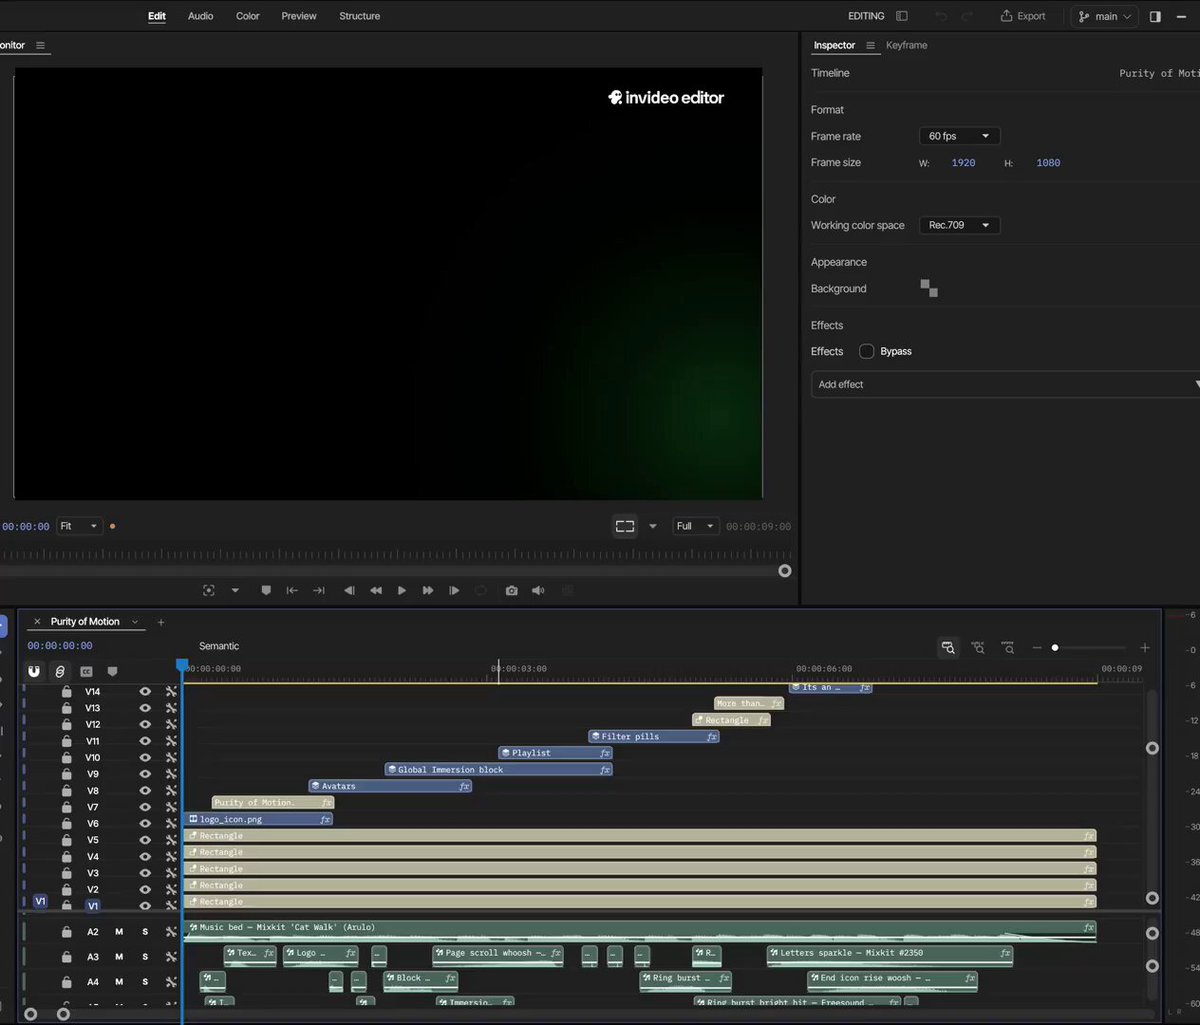Click the Play button in the transport controls

402,591
